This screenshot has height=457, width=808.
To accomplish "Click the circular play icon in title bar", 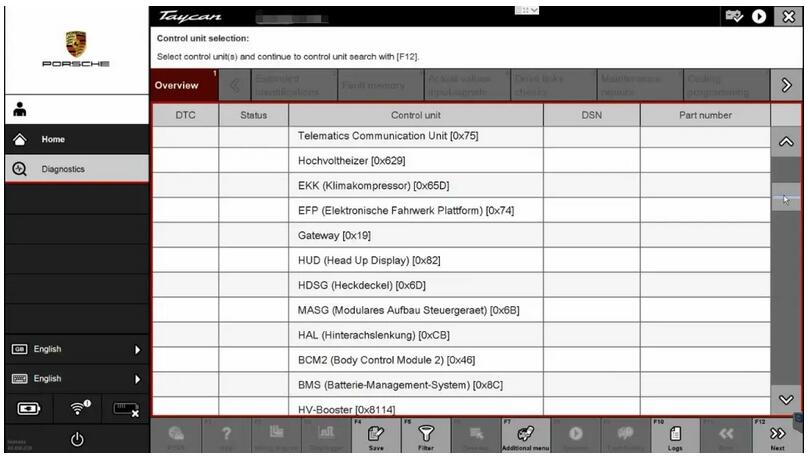I will (x=759, y=16).
